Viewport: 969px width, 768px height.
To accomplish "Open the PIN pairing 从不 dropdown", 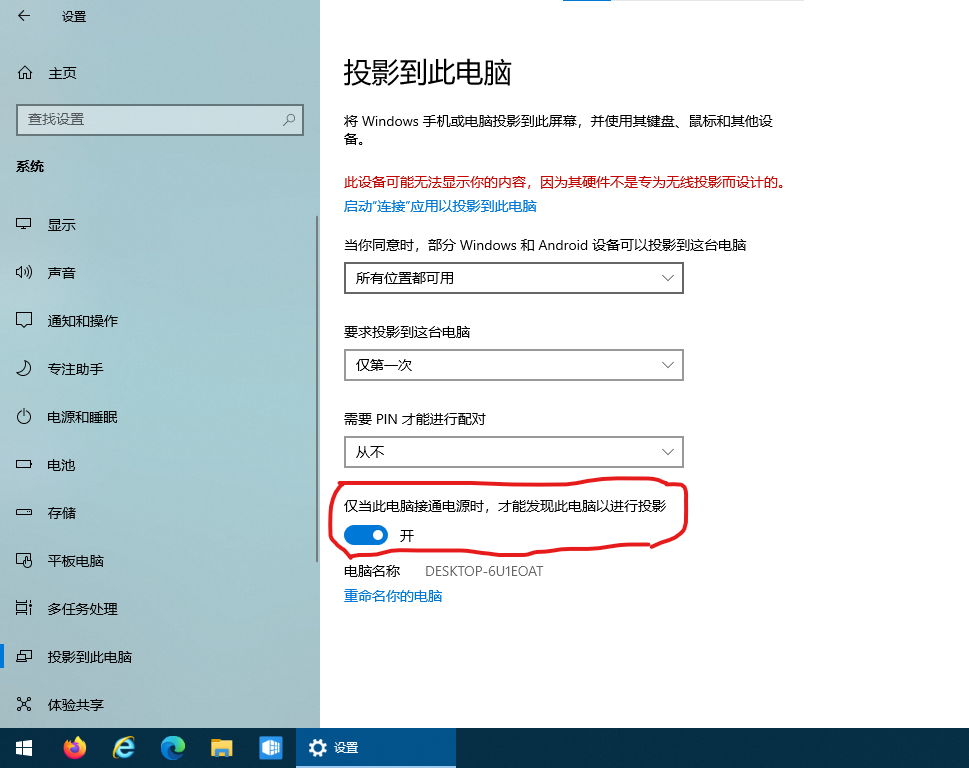I will point(513,452).
